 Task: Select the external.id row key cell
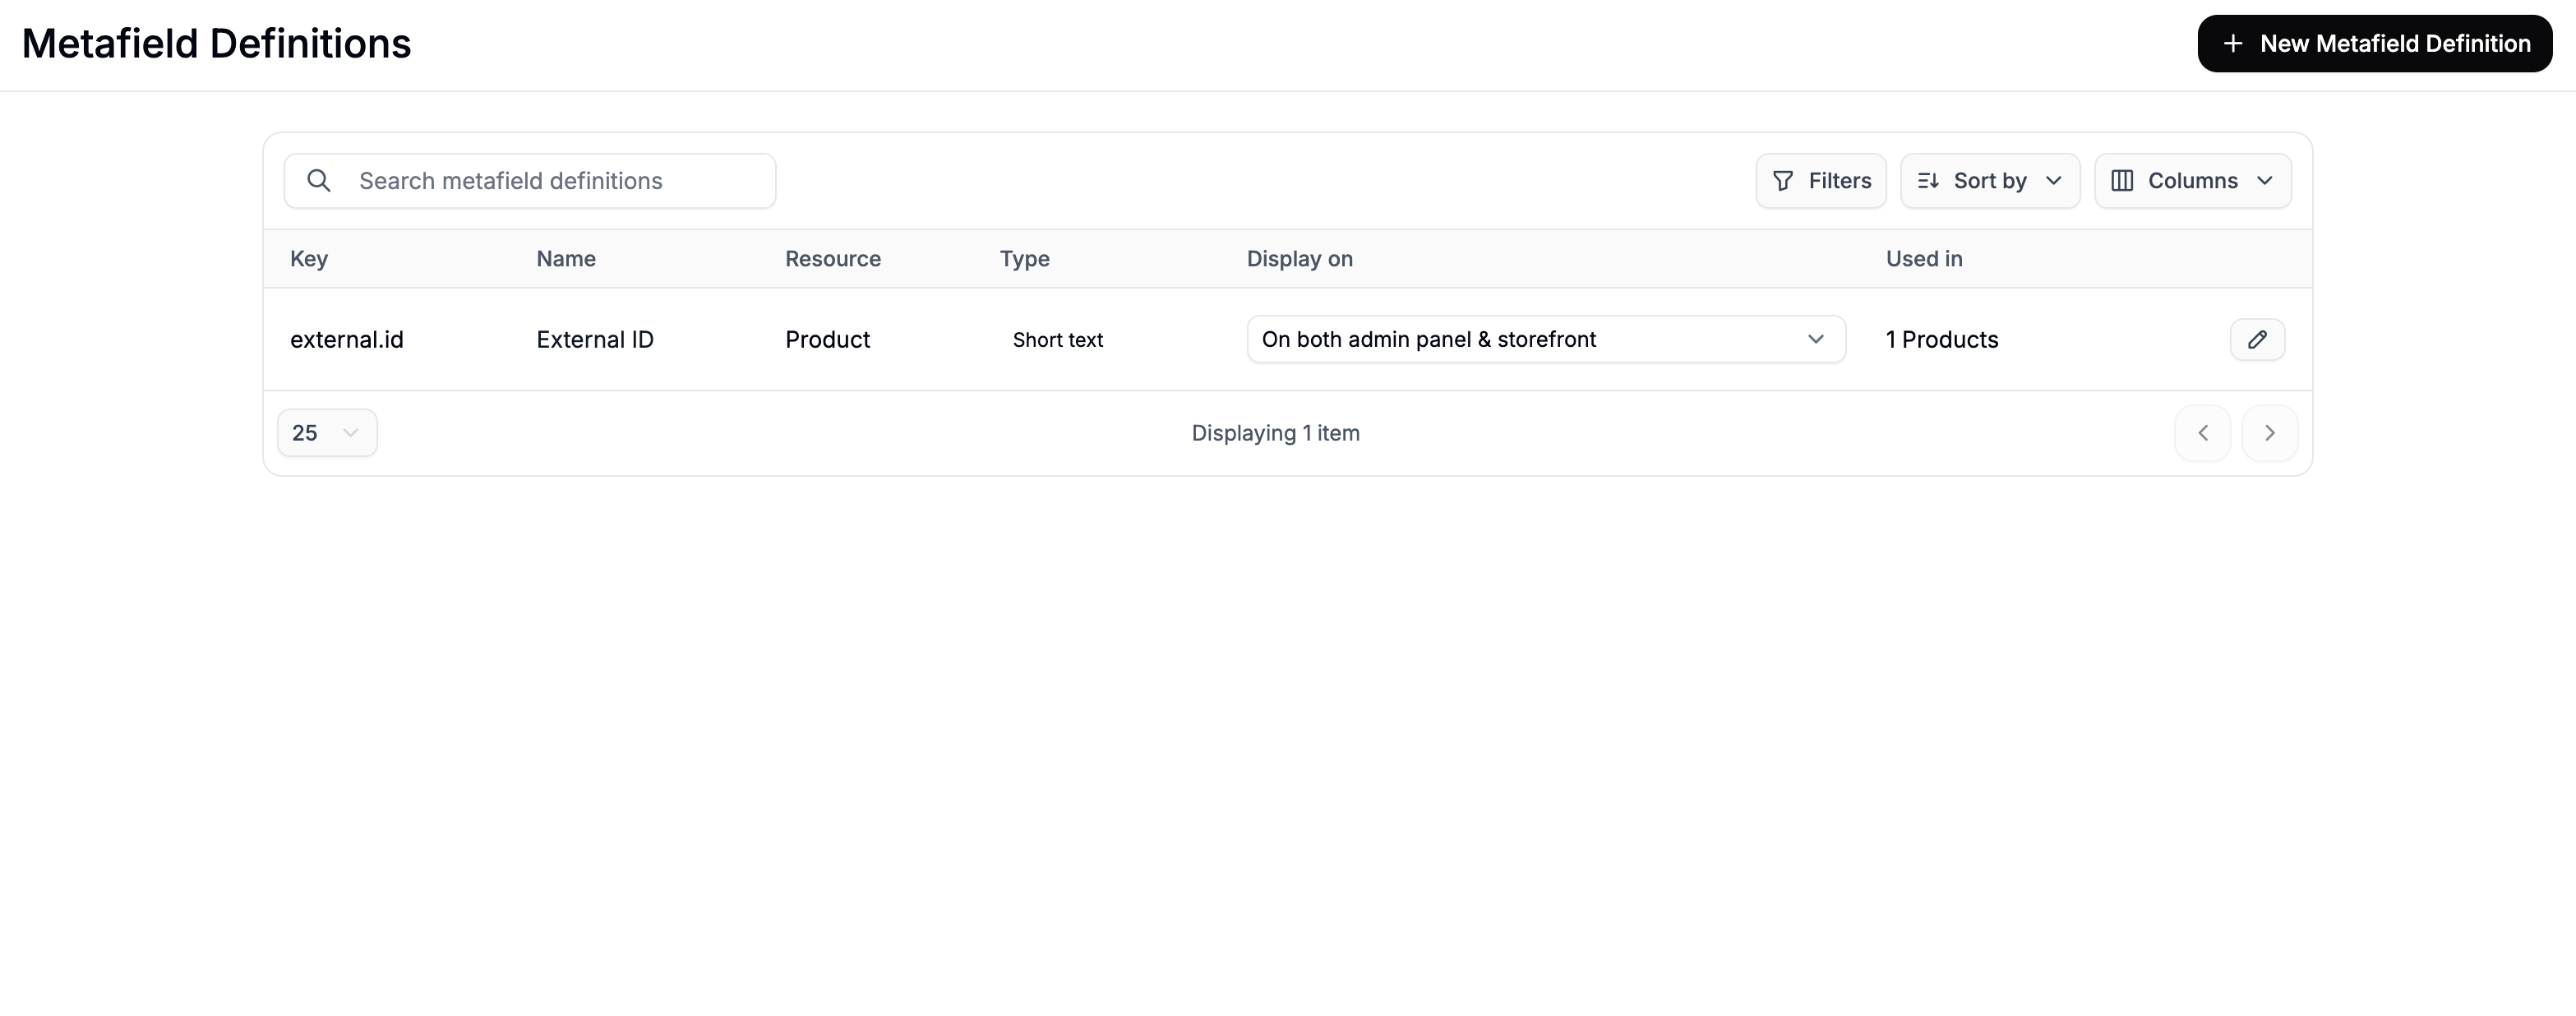(x=347, y=339)
